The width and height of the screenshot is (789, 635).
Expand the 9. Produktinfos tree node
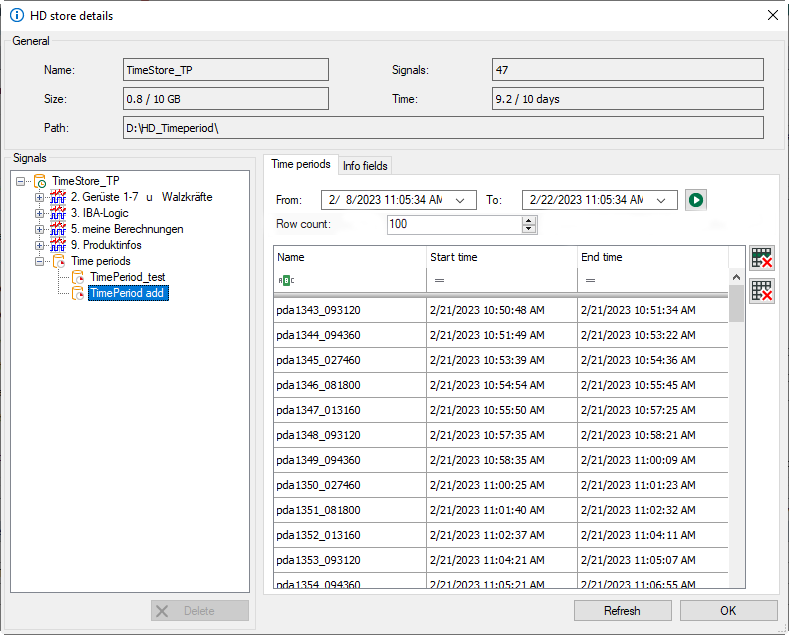40,245
